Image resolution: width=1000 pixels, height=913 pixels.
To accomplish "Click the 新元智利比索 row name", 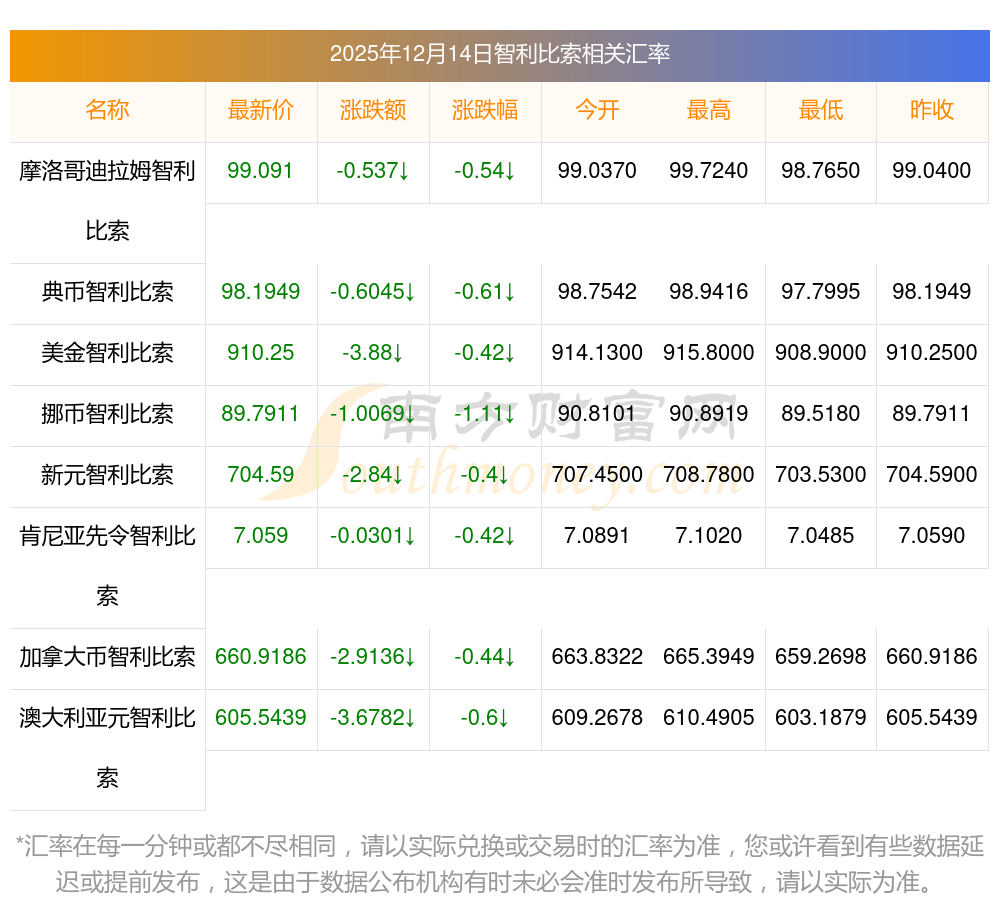I will [x=107, y=475].
